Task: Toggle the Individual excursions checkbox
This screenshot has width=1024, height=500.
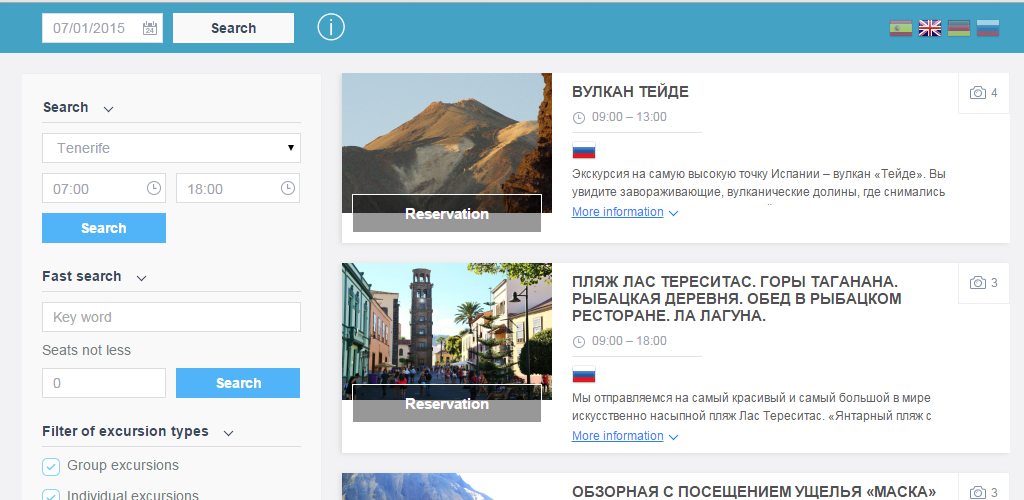Action: click(x=51, y=495)
